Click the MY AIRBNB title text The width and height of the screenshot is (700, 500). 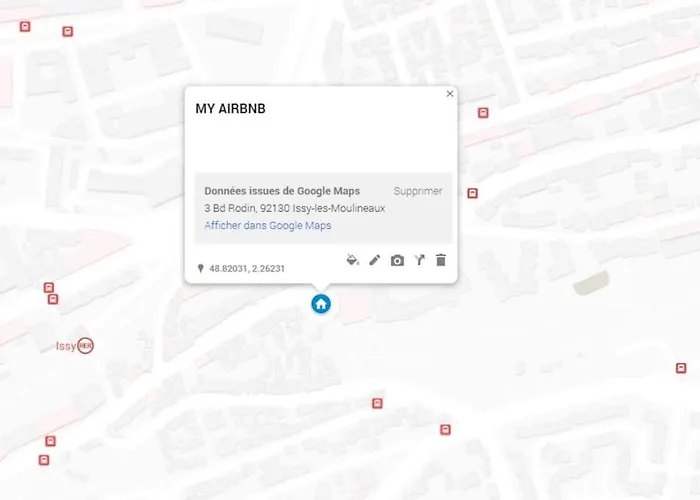[x=230, y=109]
